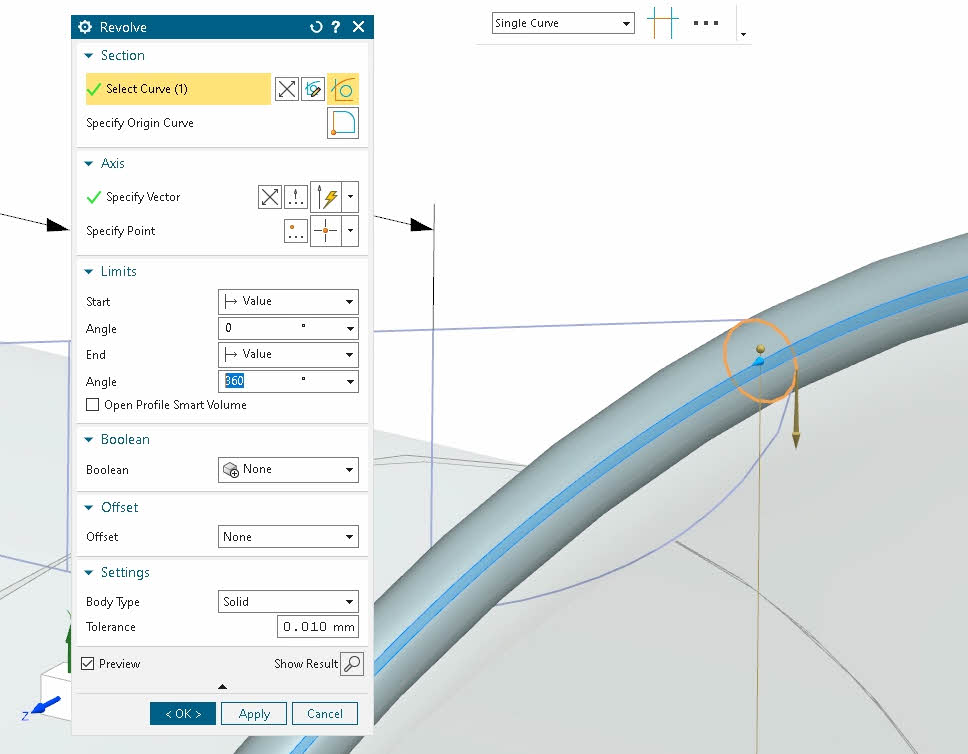Open the Point Dialog icon
The height and width of the screenshot is (754, 968).
pos(296,231)
